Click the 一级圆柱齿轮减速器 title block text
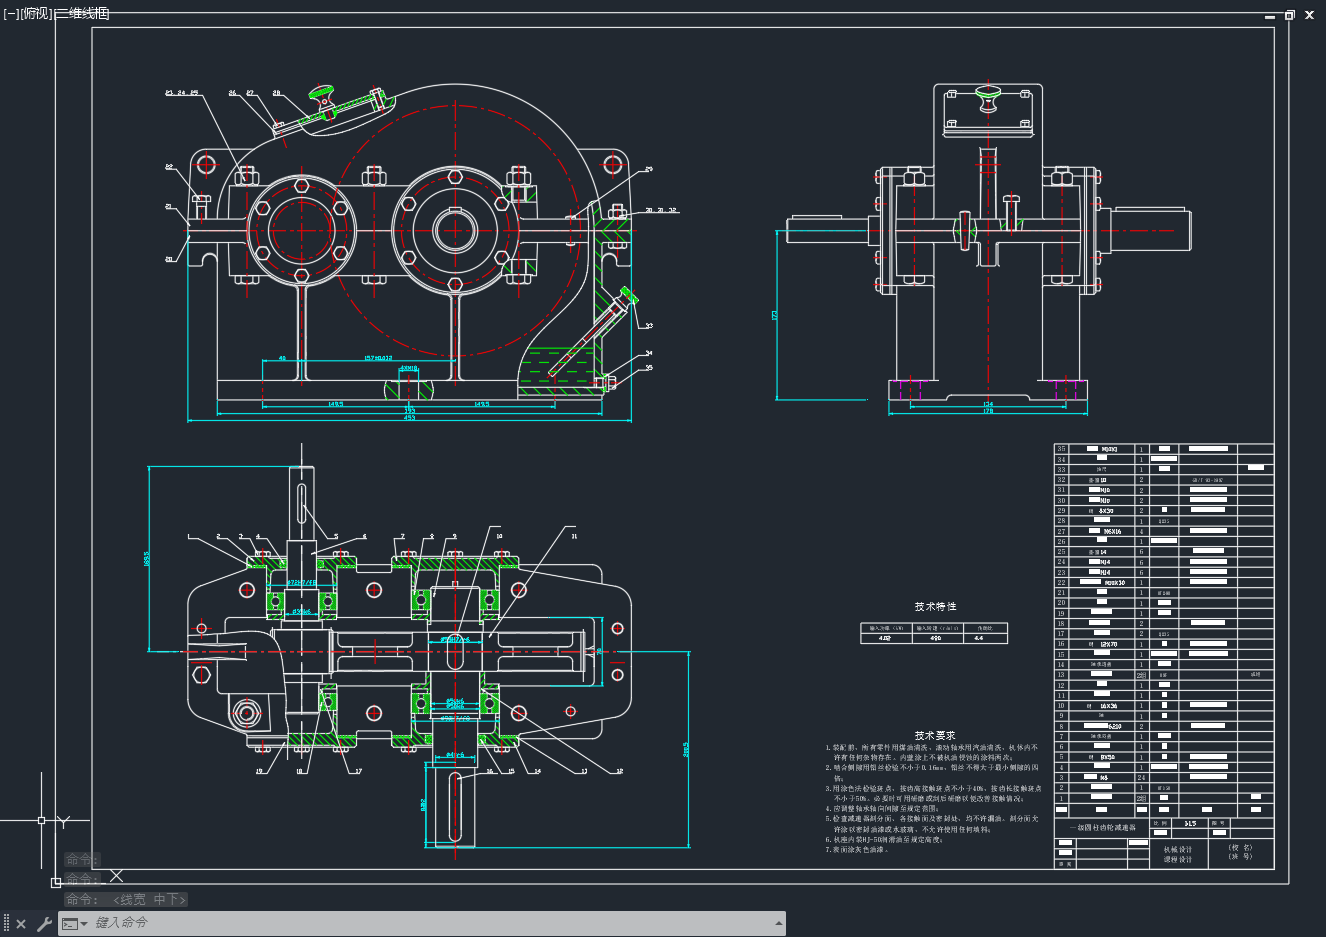 coord(1103,828)
